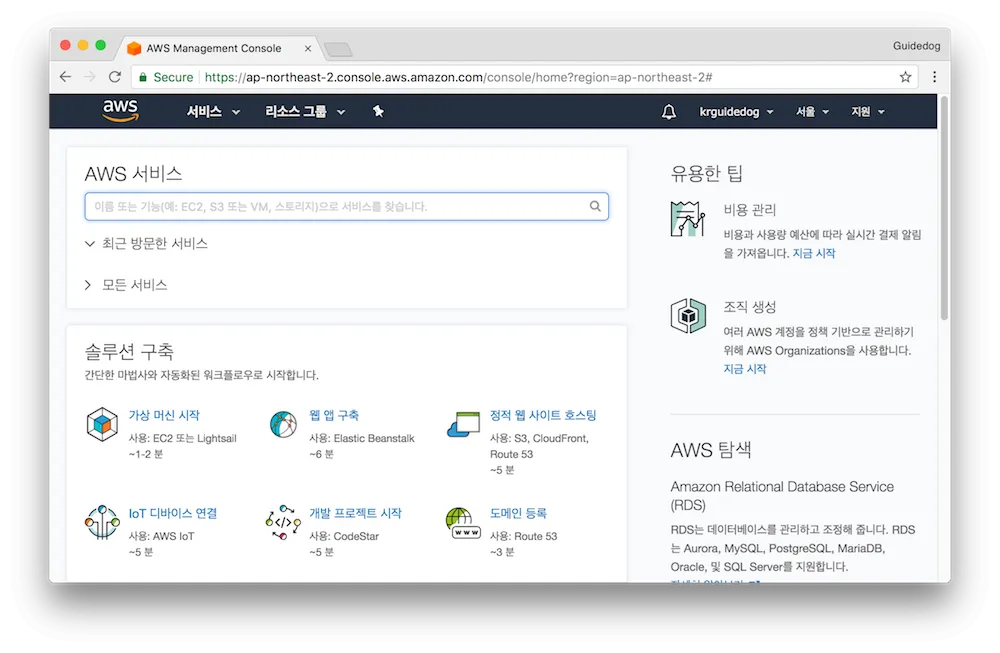Click the development project code icon
Image resolution: width=1000 pixels, height=653 pixels.
(x=283, y=522)
